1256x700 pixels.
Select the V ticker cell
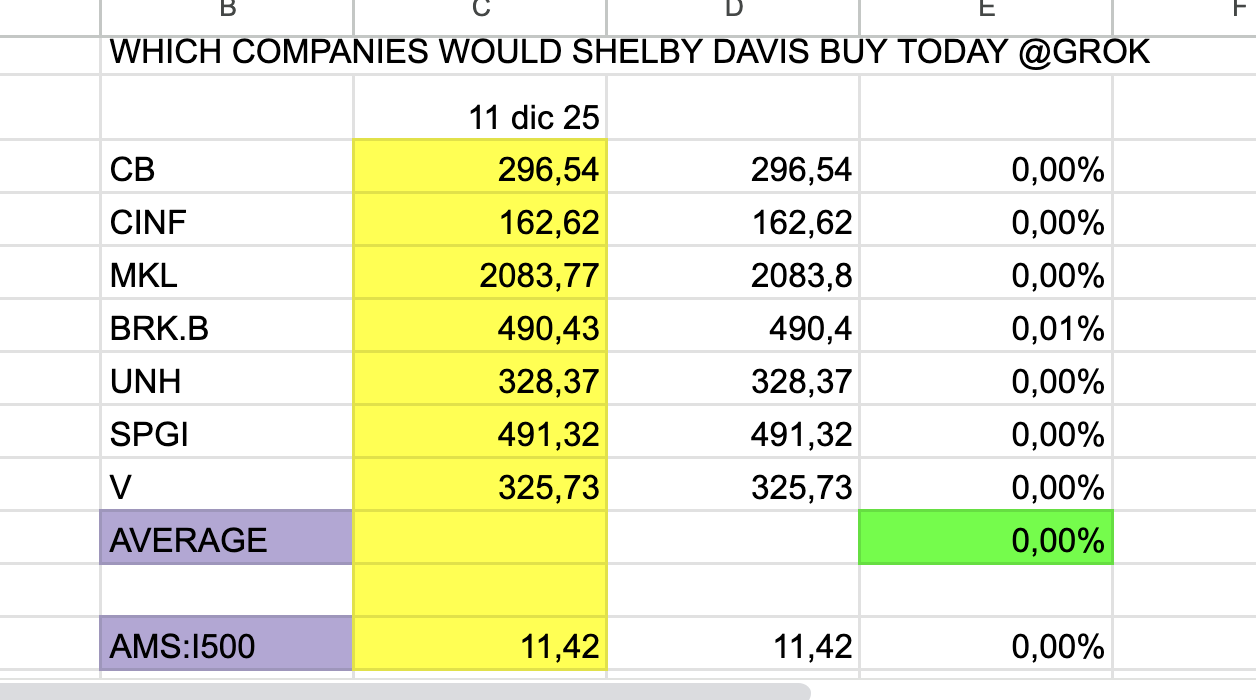pyautogui.click(x=227, y=487)
